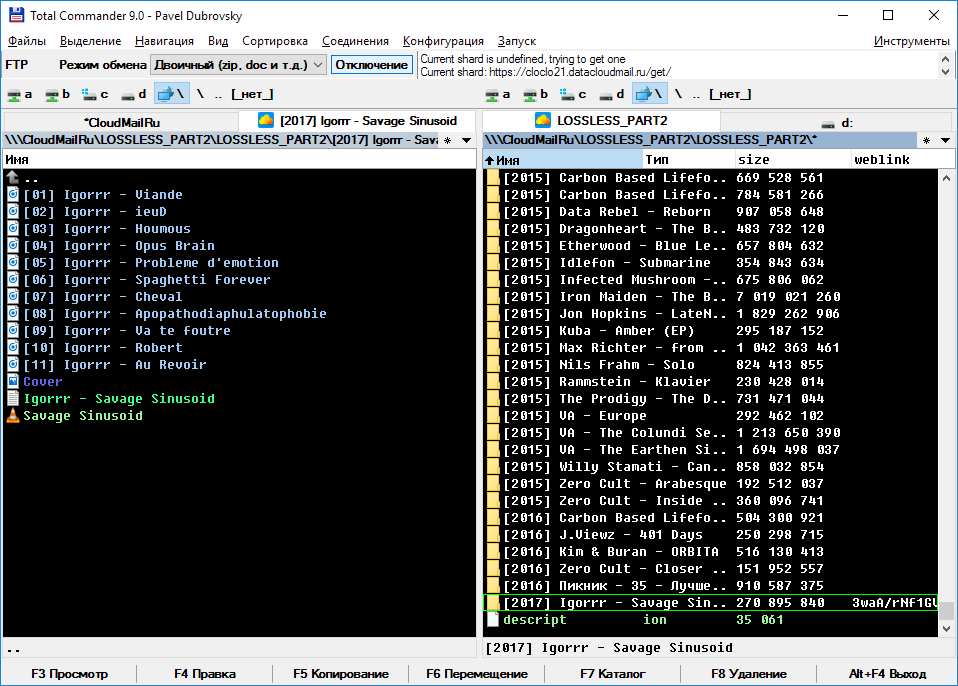Screen dimensions: 958x686
Task: Click F5 Копирование button
Action: click(x=341, y=674)
